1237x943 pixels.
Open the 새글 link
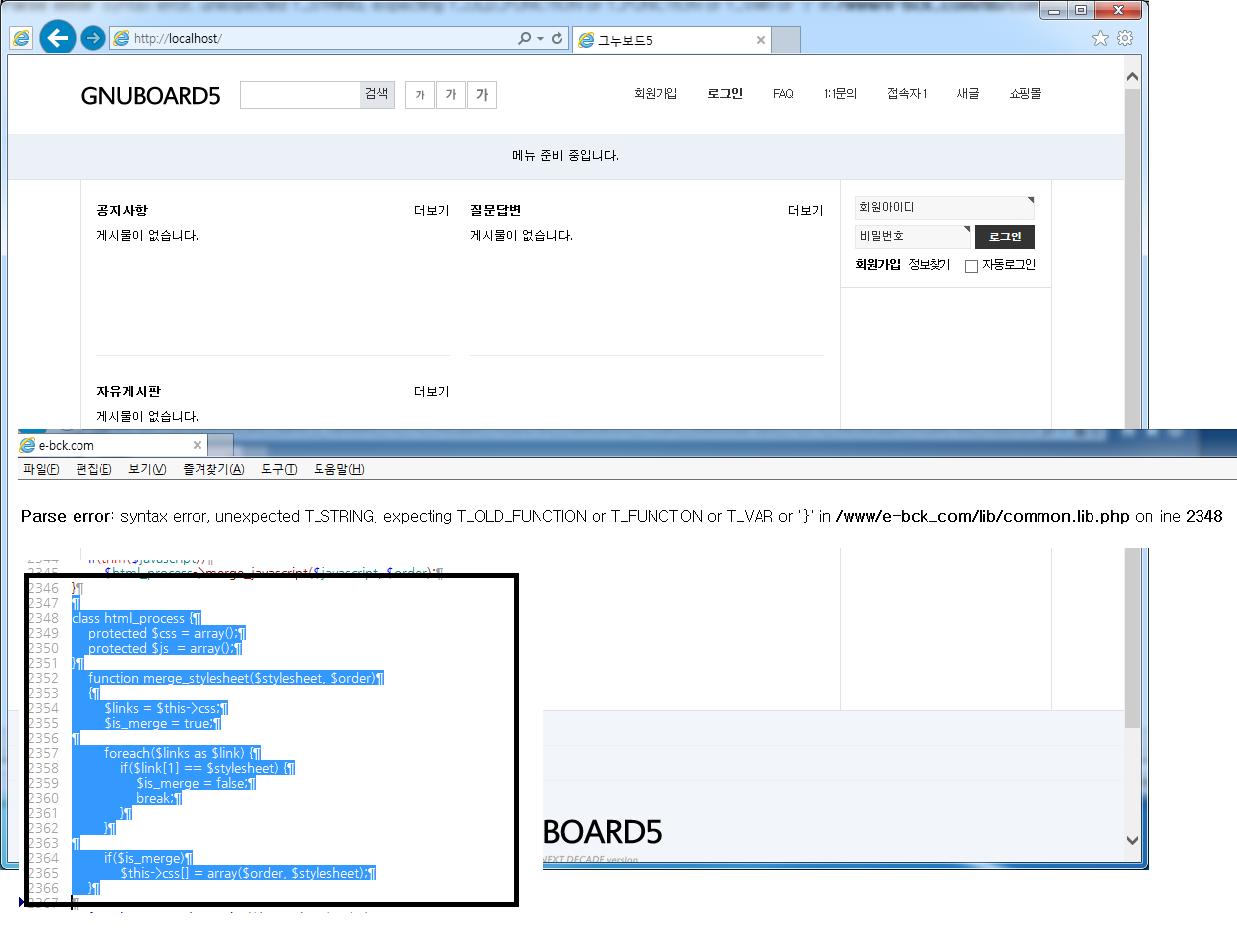pyautogui.click(x=968, y=94)
